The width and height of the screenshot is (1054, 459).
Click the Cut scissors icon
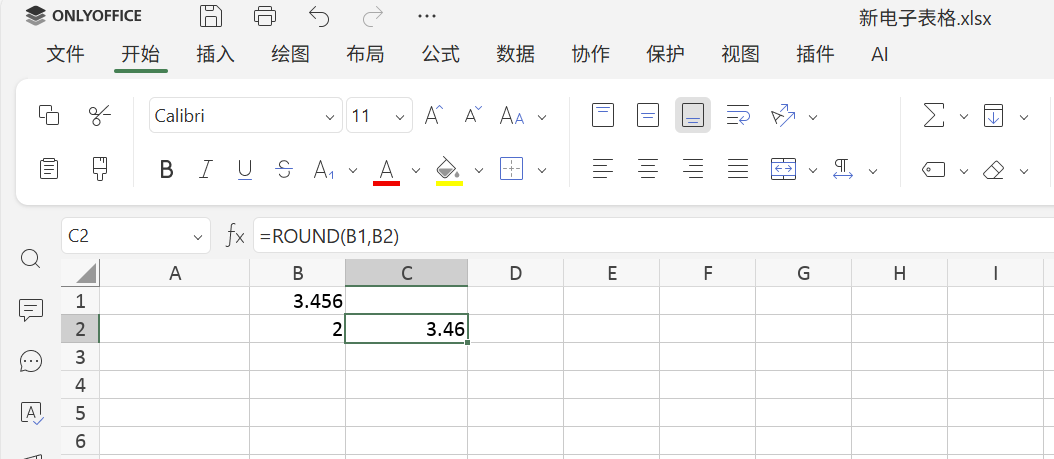tap(100, 115)
